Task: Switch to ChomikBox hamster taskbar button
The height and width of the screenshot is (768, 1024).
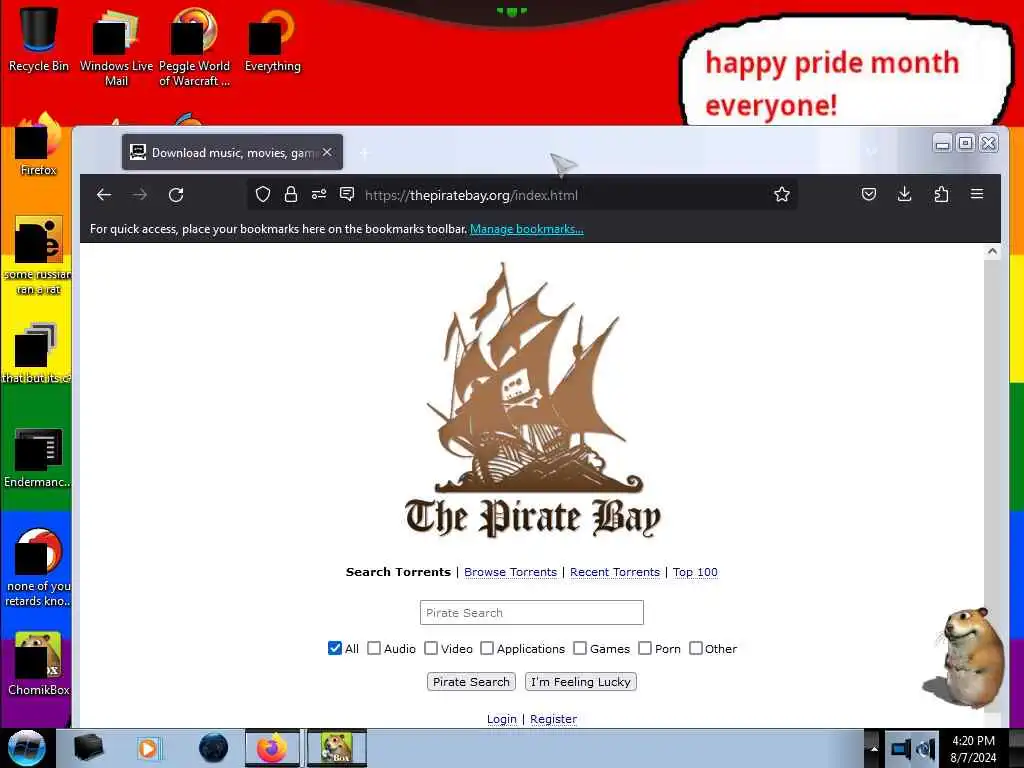Action: pyautogui.click(x=337, y=748)
